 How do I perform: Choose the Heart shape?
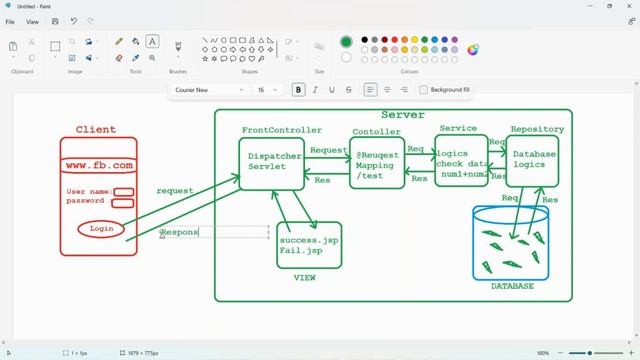click(x=252, y=59)
